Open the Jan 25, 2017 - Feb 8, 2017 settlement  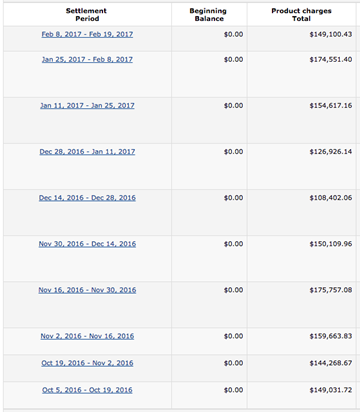point(87,60)
